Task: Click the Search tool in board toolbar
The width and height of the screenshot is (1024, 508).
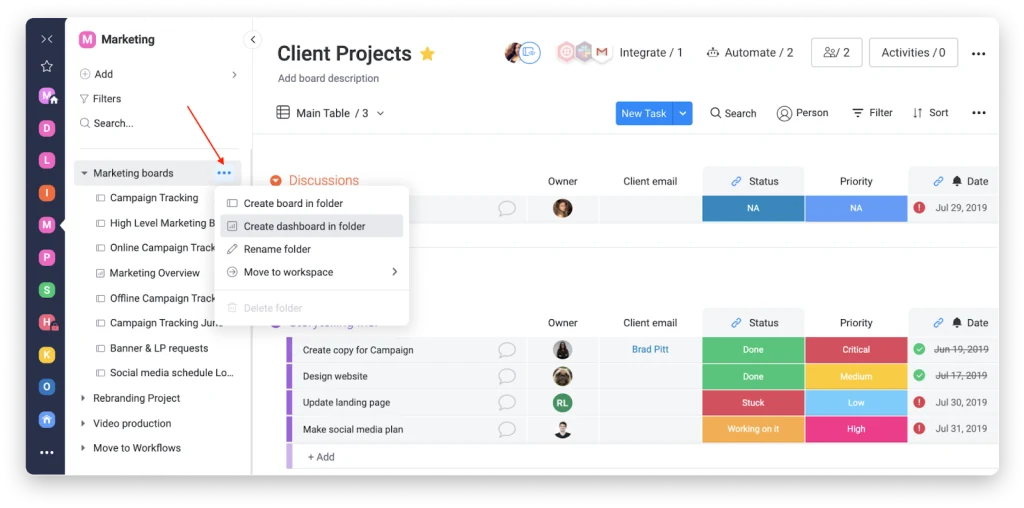Action: click(733, 113)
